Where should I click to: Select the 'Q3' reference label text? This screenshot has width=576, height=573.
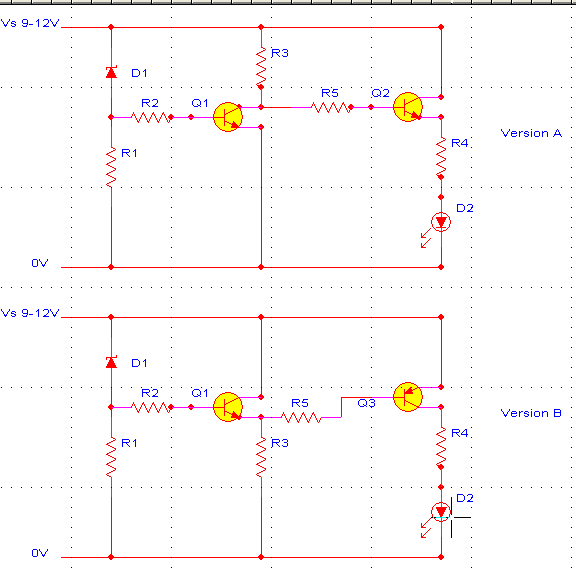366,403
